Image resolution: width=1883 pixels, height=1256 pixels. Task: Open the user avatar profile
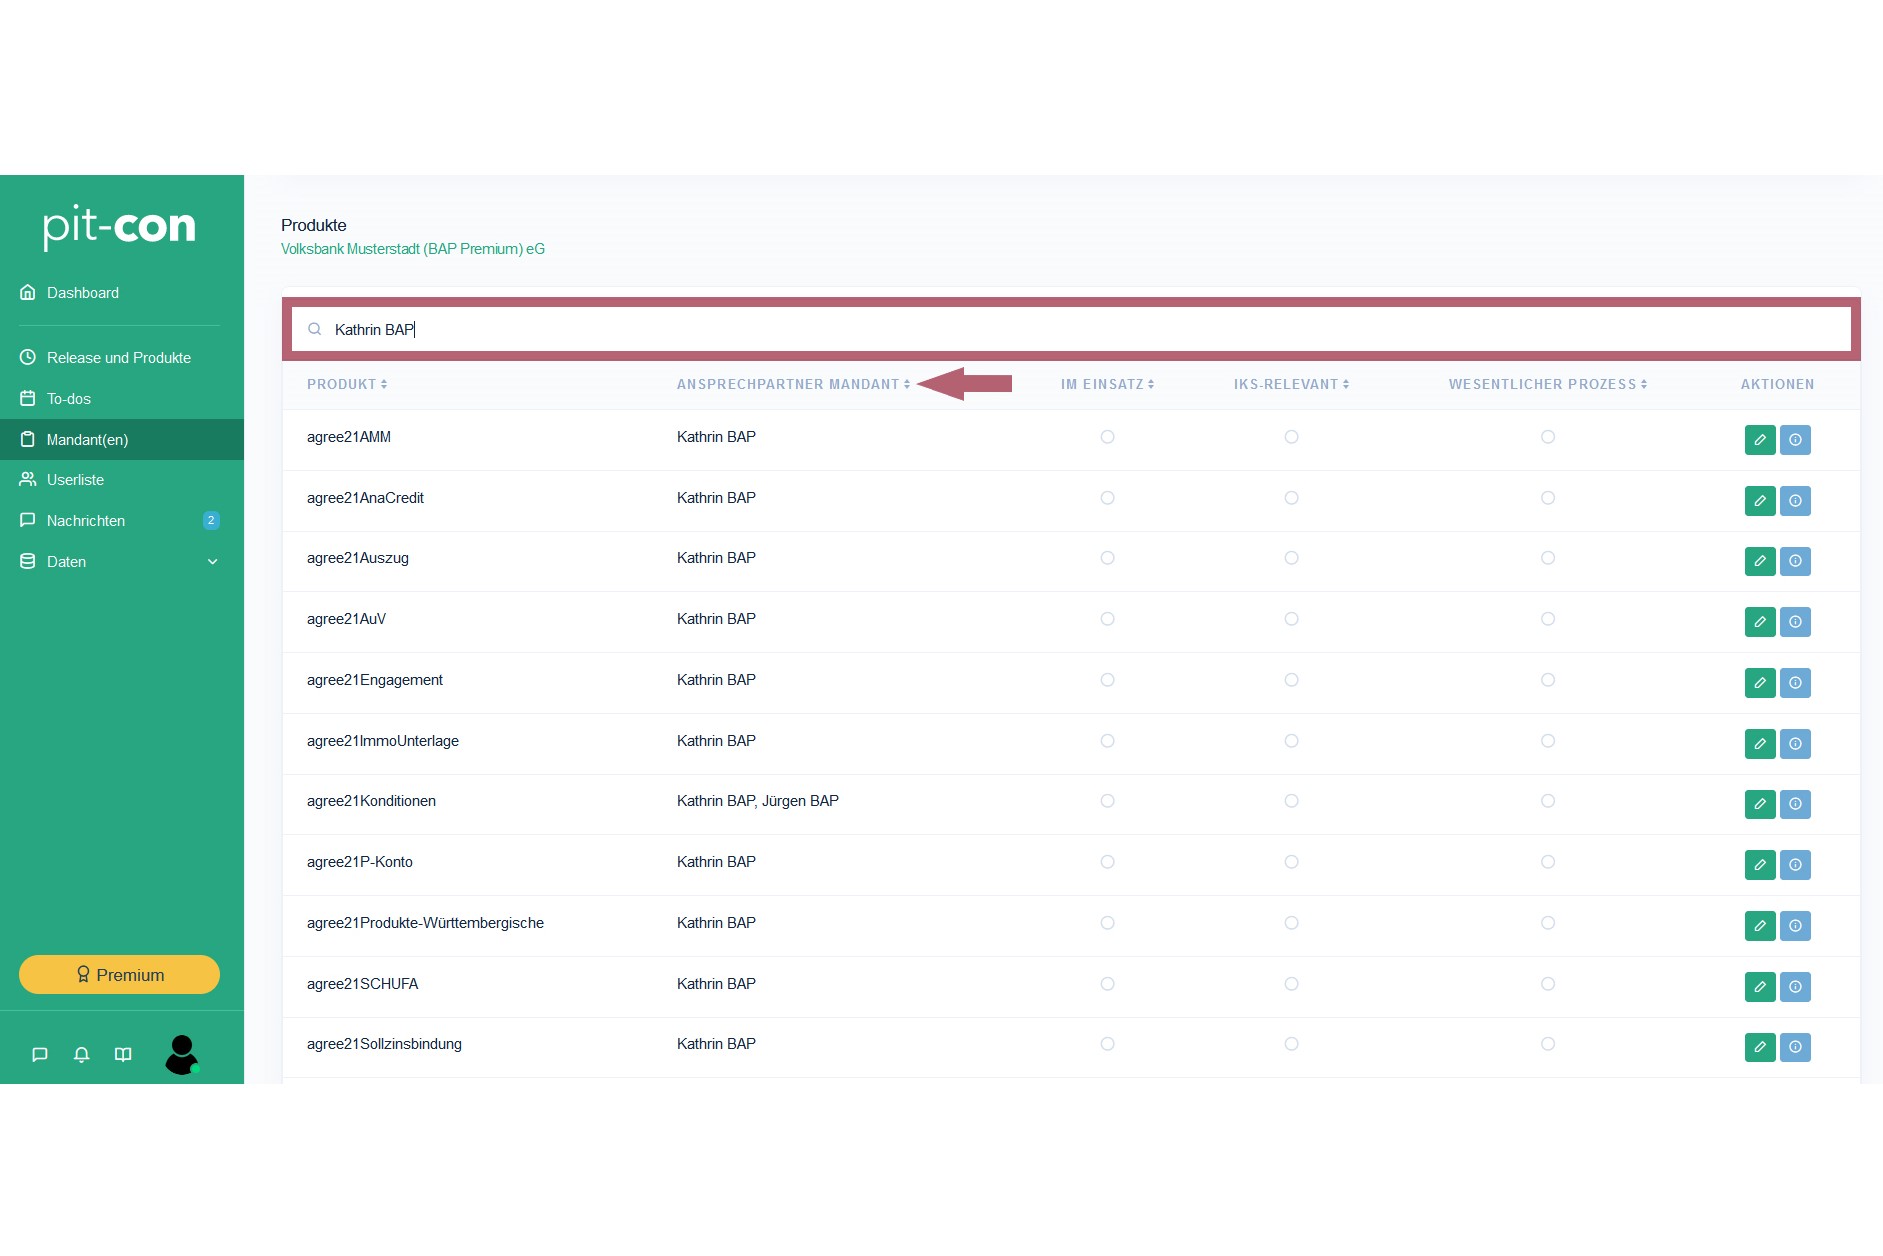pos(182,1054)
